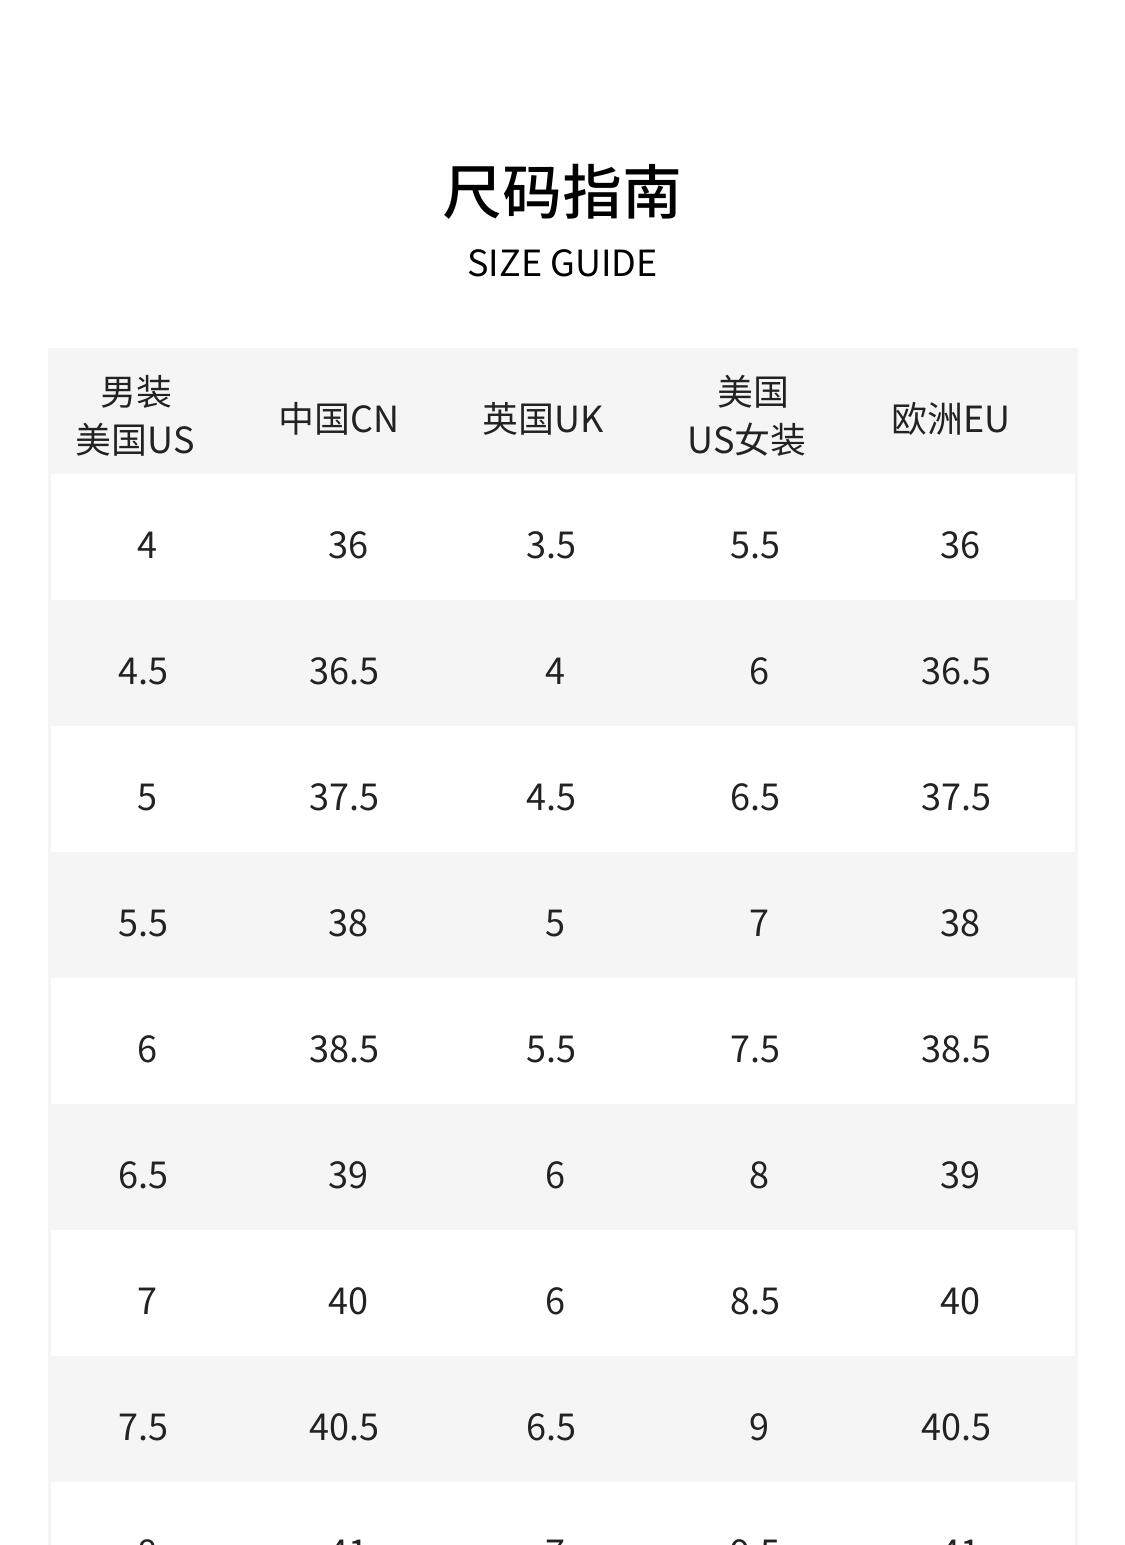Click size 4 in men's US column
Viewport: 1125px width, 1545px height.
(147, 545)
